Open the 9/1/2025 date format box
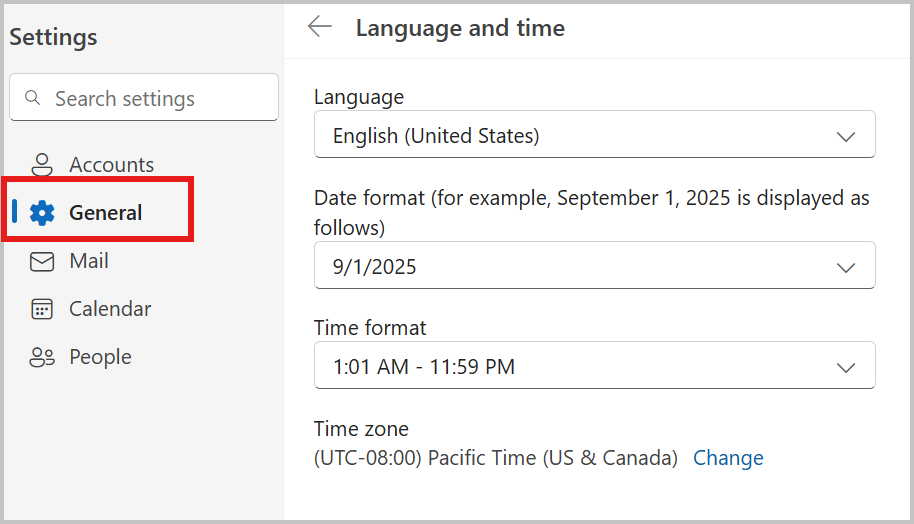This screenshot has height=524, width=914. click(x=595, y=265)
